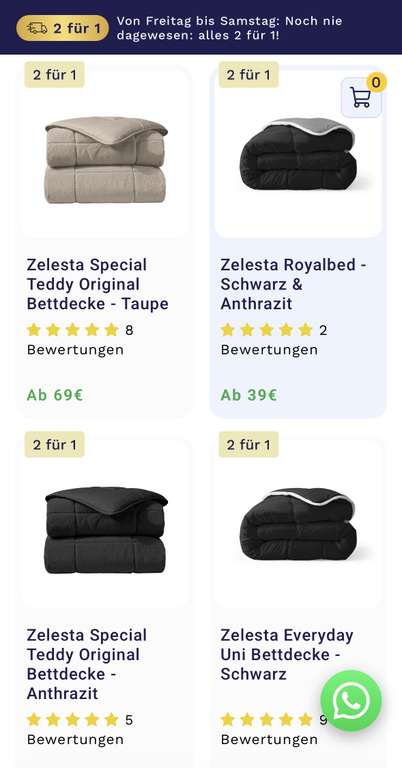Click the Ab 69€ price
Screen dimensions: 402x768
tap(55, 395)
